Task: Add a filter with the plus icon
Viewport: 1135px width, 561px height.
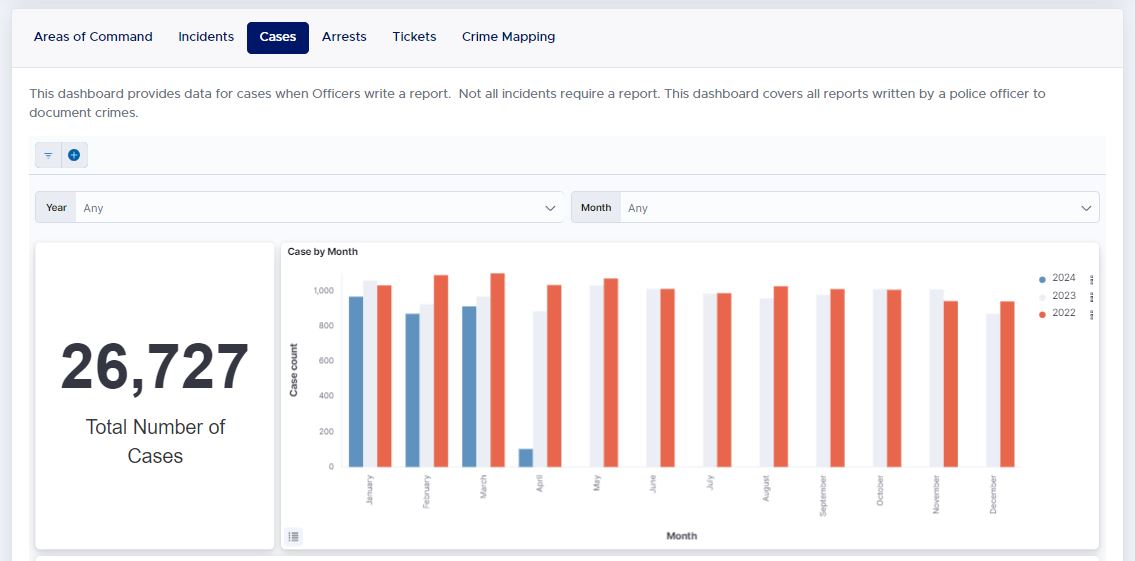Action: pyautogui.click(x=74, y=155)
